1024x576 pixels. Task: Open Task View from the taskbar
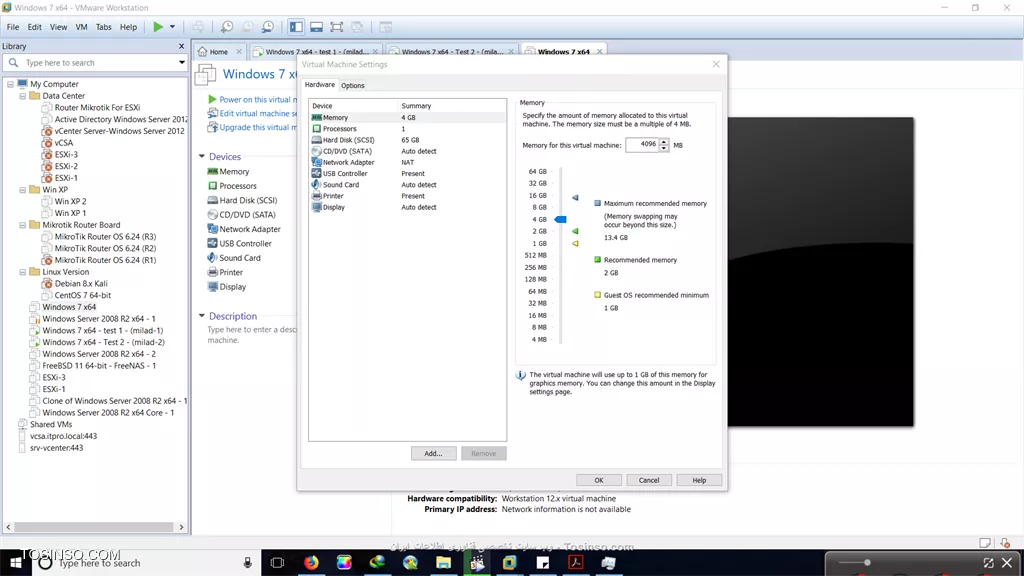(x=278, y=562)
